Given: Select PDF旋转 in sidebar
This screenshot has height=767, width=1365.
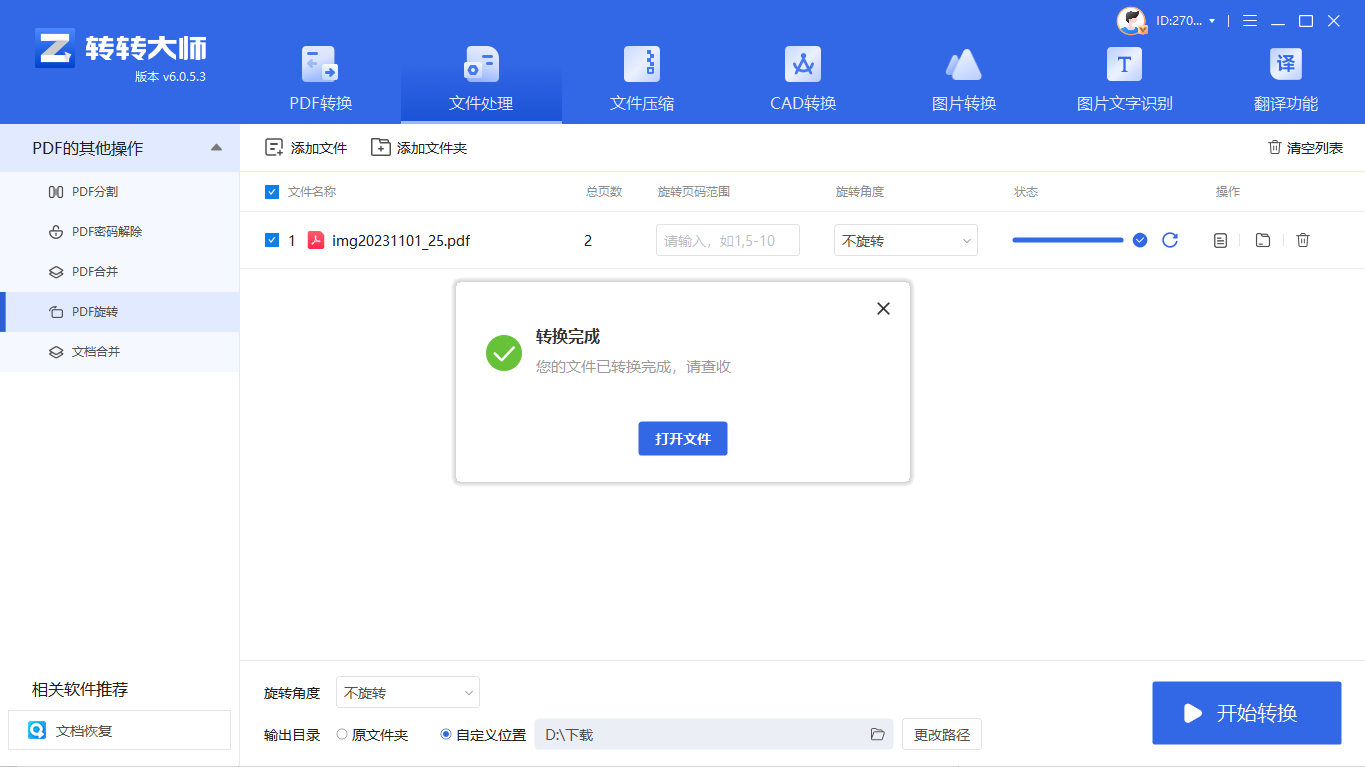Looking at the screenshot, I should (x=120, y=311).
